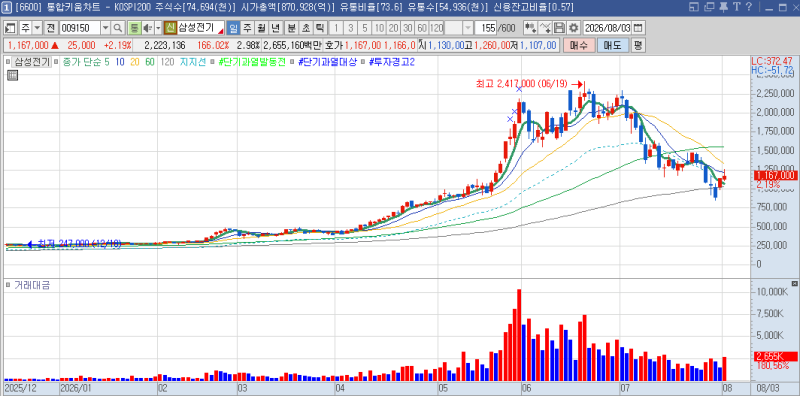Image resolution: width=800 pixels, height=396 pixels.
Task: Select the 틱 tick chart period
Action: pyautogui.click(x=320, y=28)
